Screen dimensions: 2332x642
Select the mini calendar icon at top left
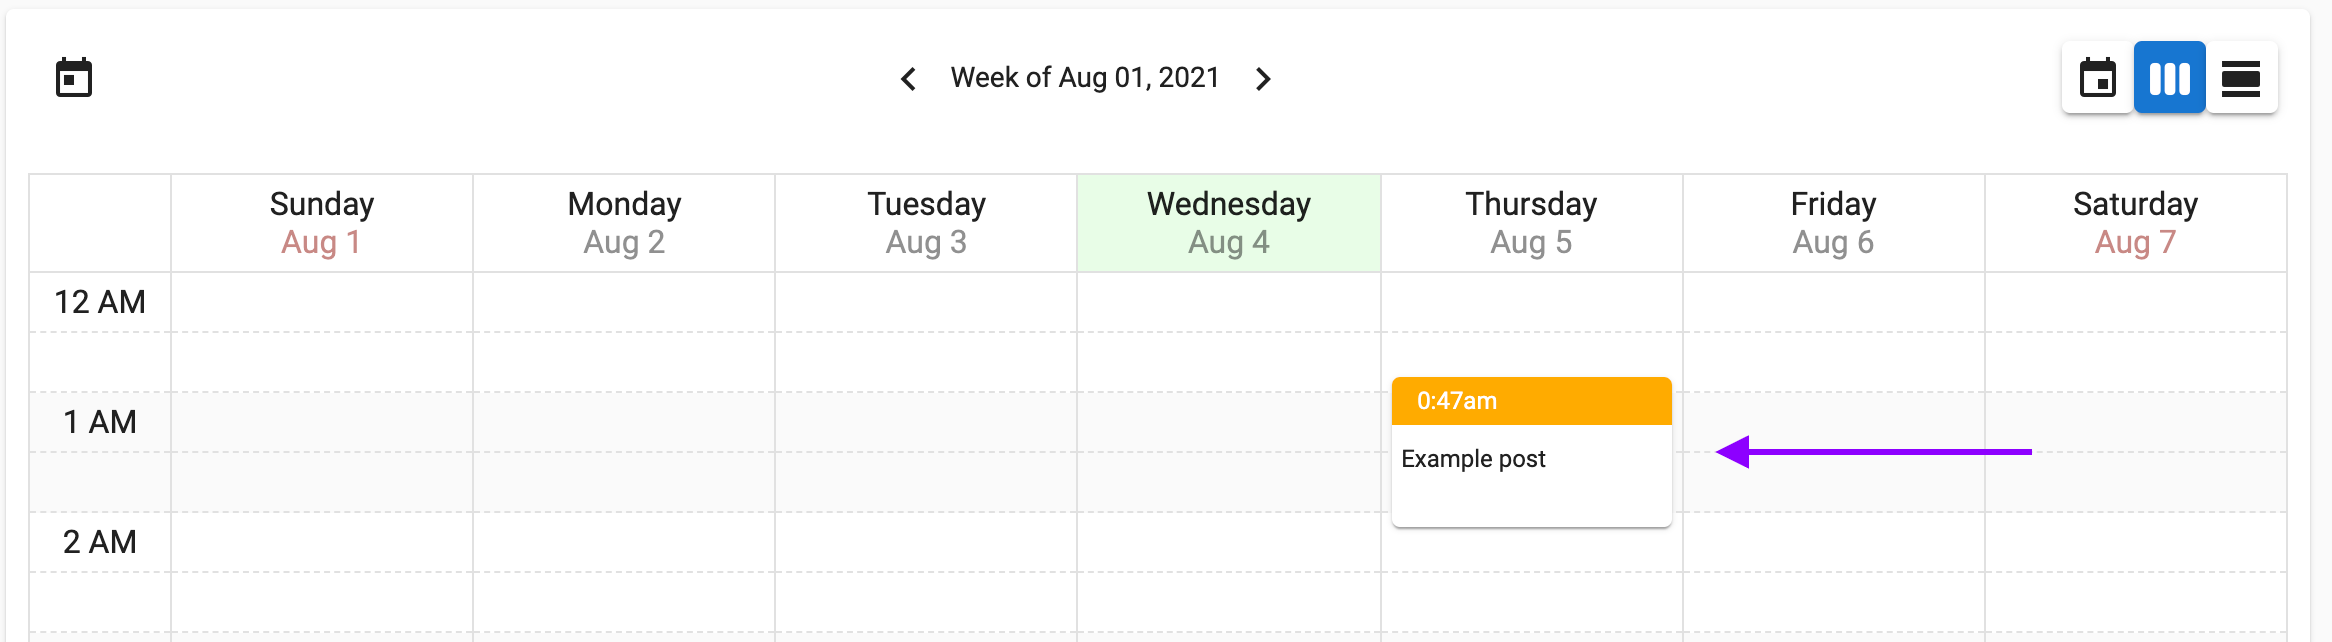pyautogui.click(x=75, y=77)
